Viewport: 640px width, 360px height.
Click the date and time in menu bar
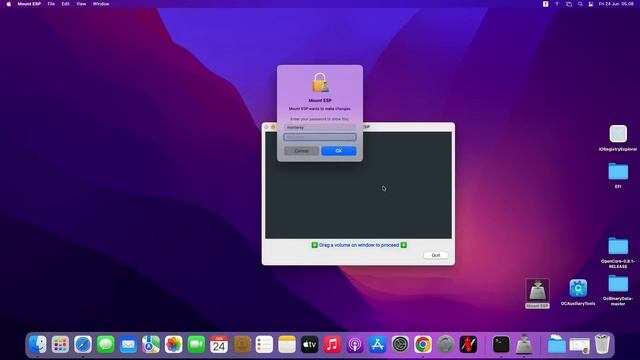point(616,4)
